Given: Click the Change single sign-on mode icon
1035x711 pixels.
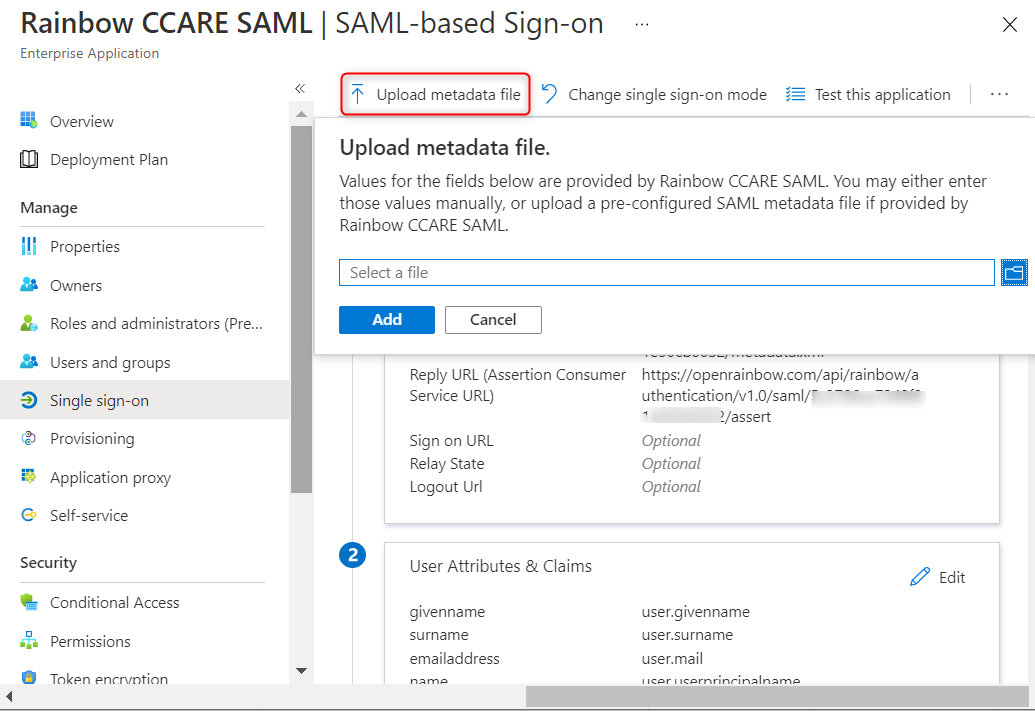Looking at the screenshot, I should coord(550,94).
